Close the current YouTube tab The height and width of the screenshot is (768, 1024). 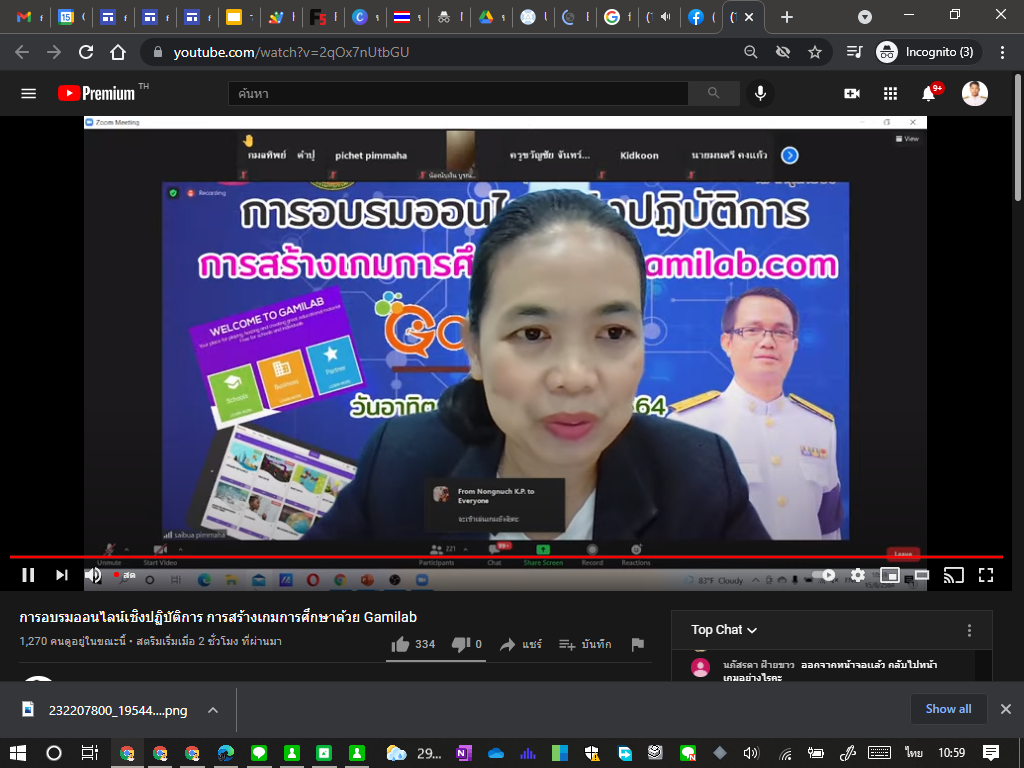(x=749, y=18)
